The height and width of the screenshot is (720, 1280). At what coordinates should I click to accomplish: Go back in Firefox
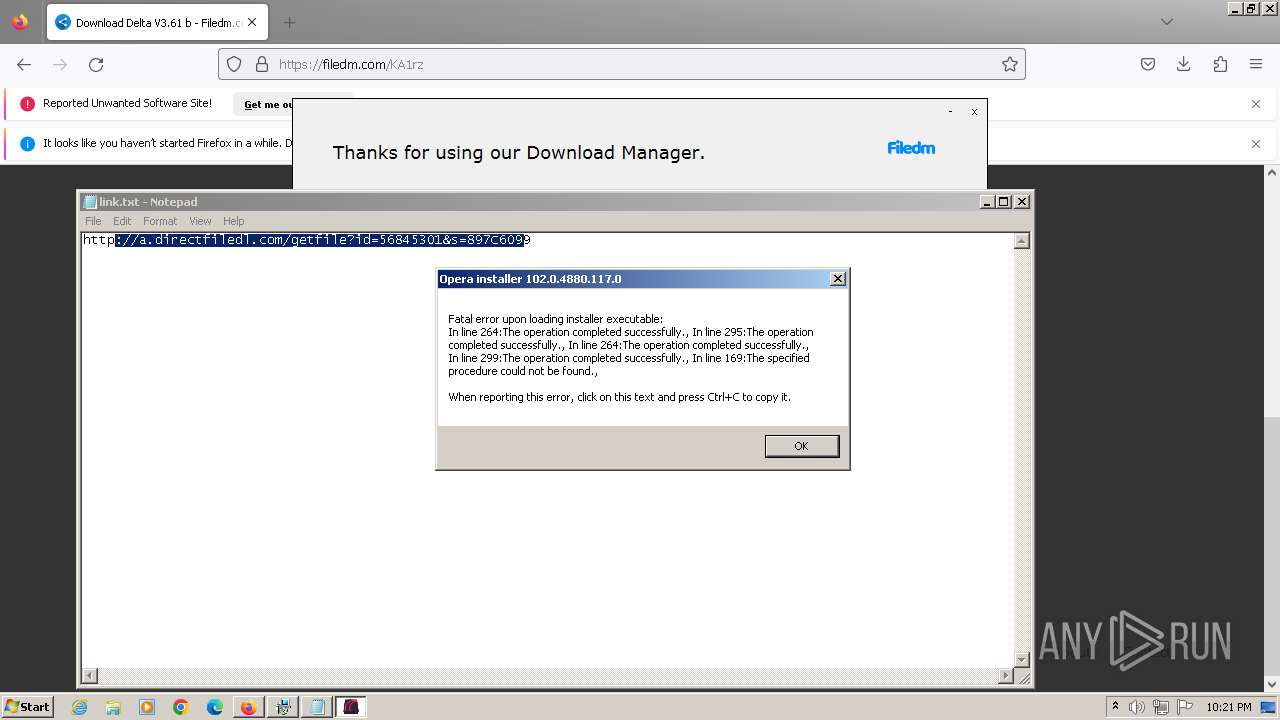[24, 64]
